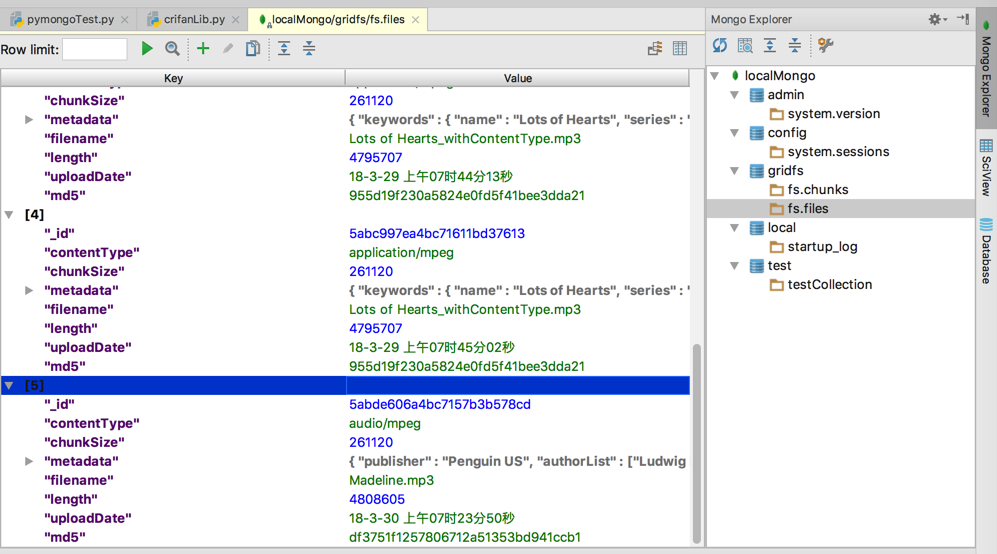The height and width of the screenshot is (554, 997).
Task: Switch results to table view
Action: point(680,49)
